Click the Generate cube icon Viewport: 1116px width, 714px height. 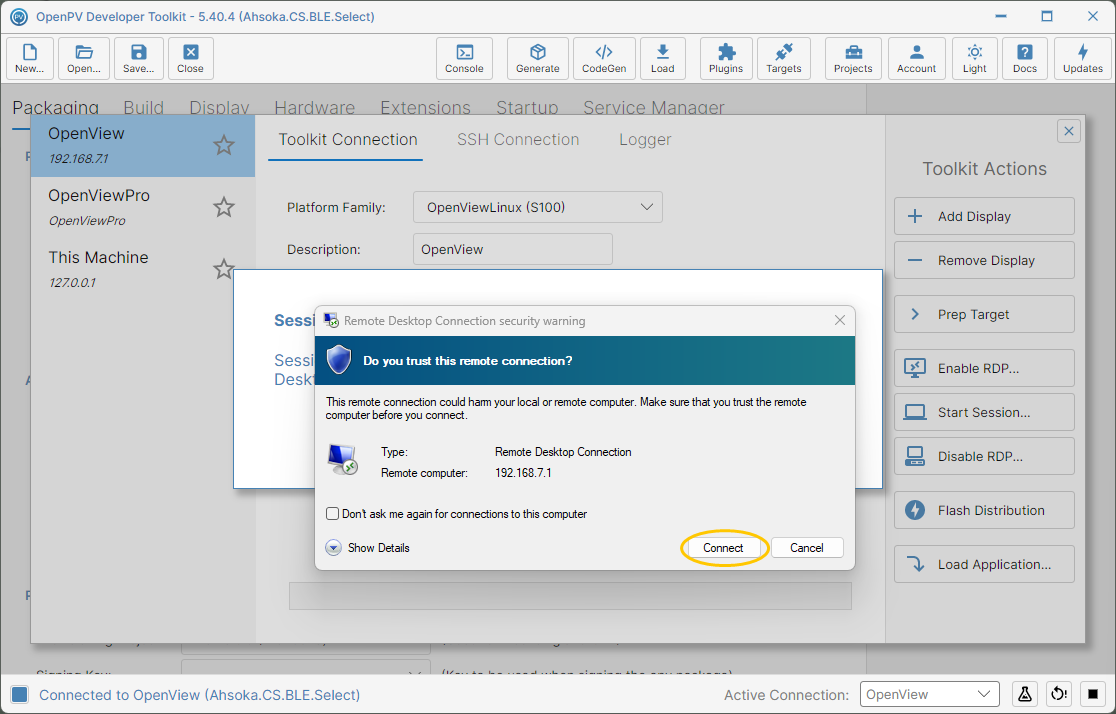click(x=537, y=58)
